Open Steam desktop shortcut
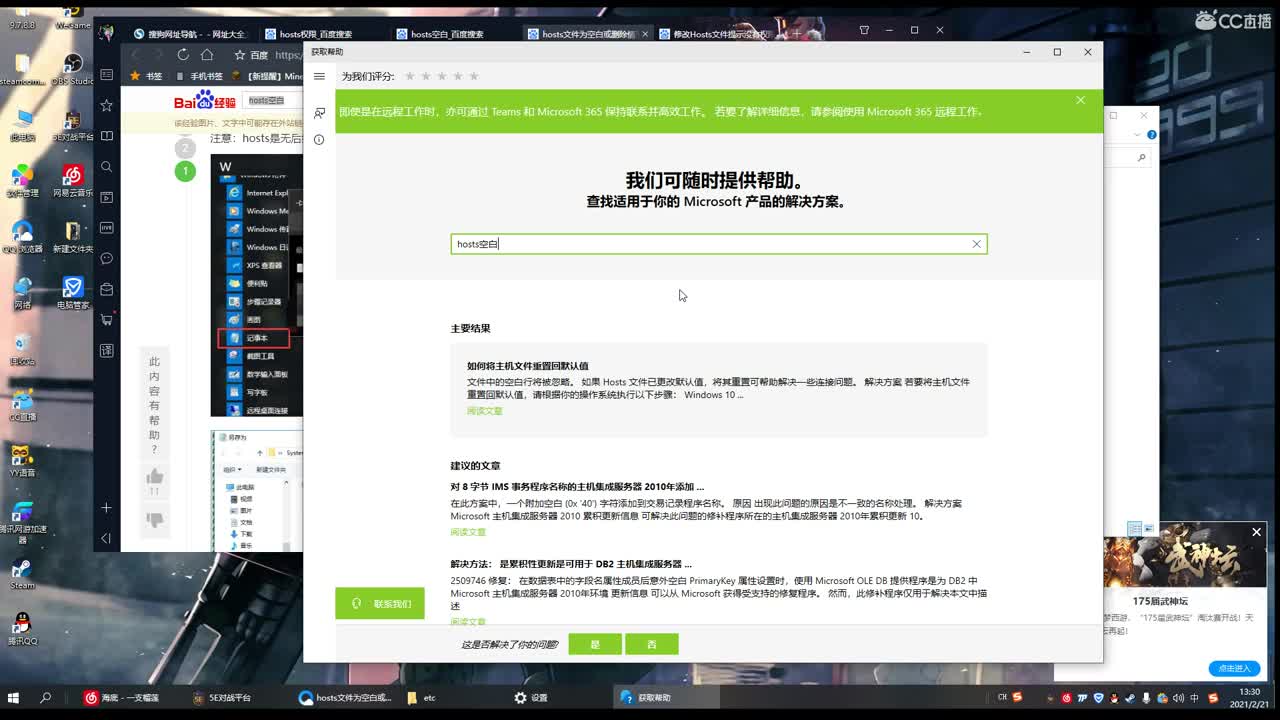This screenshot has height=720, width=1280. tap(22, 573)
